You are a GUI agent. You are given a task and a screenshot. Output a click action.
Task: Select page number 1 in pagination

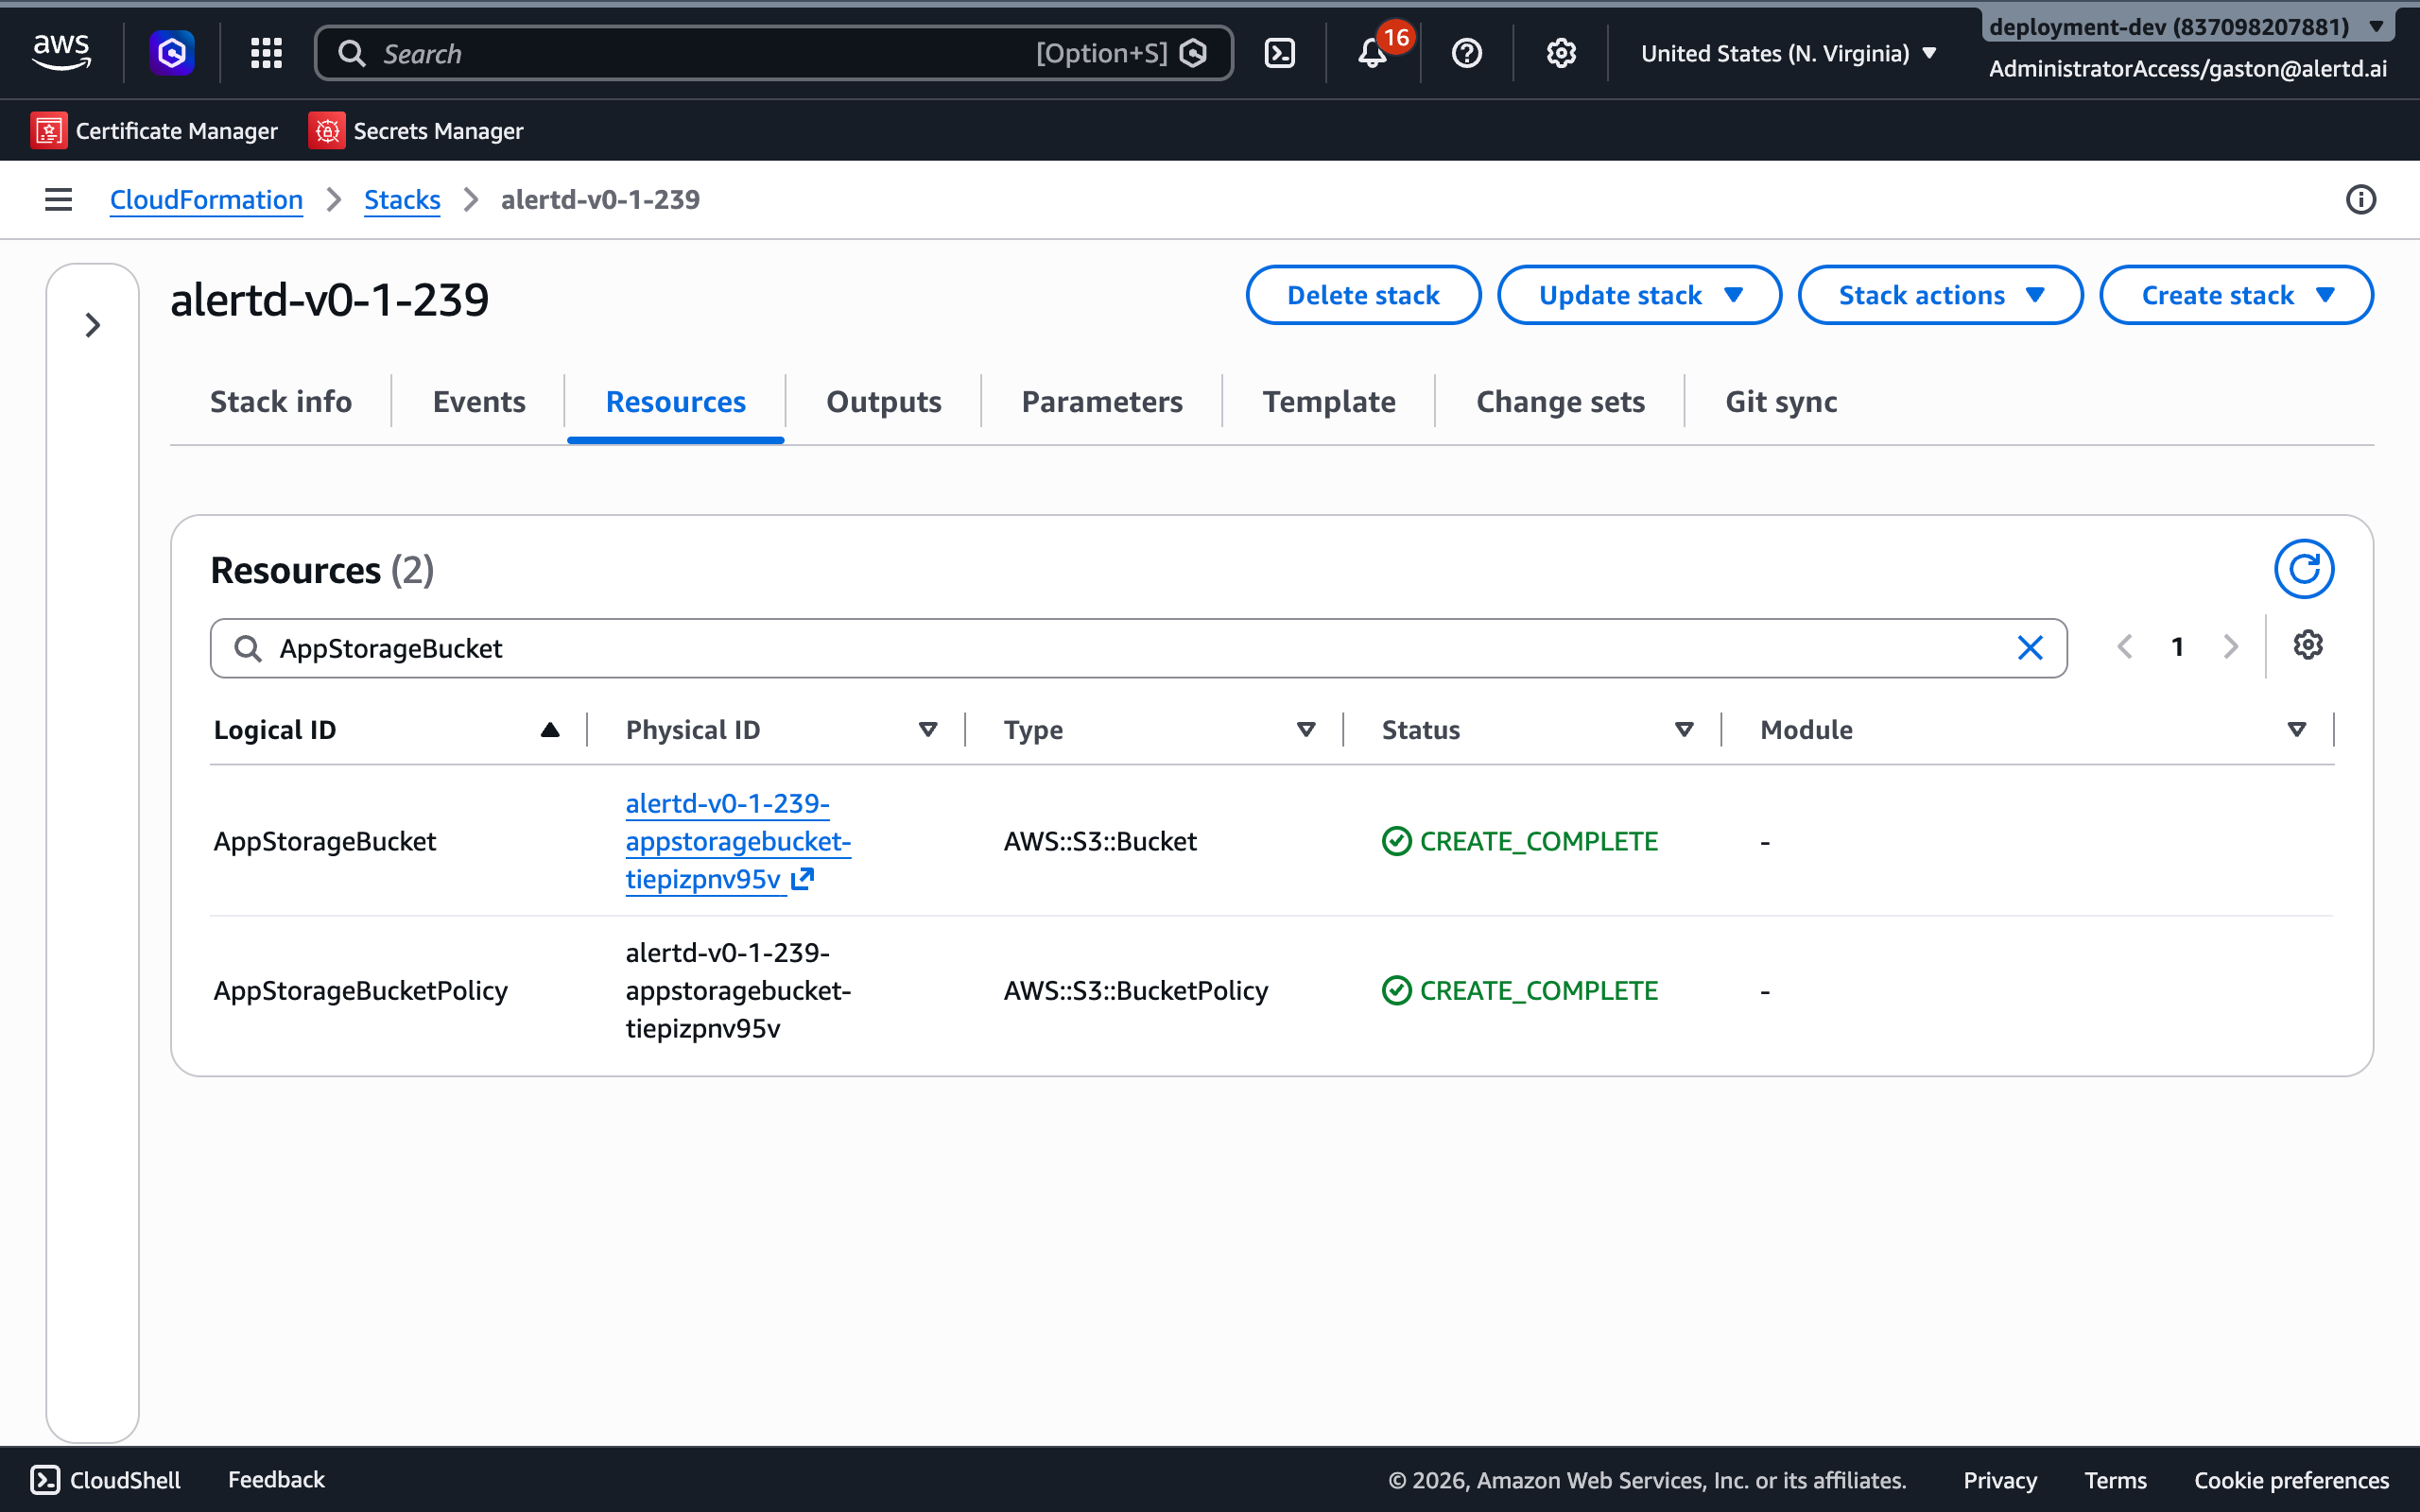[2177, 647]
